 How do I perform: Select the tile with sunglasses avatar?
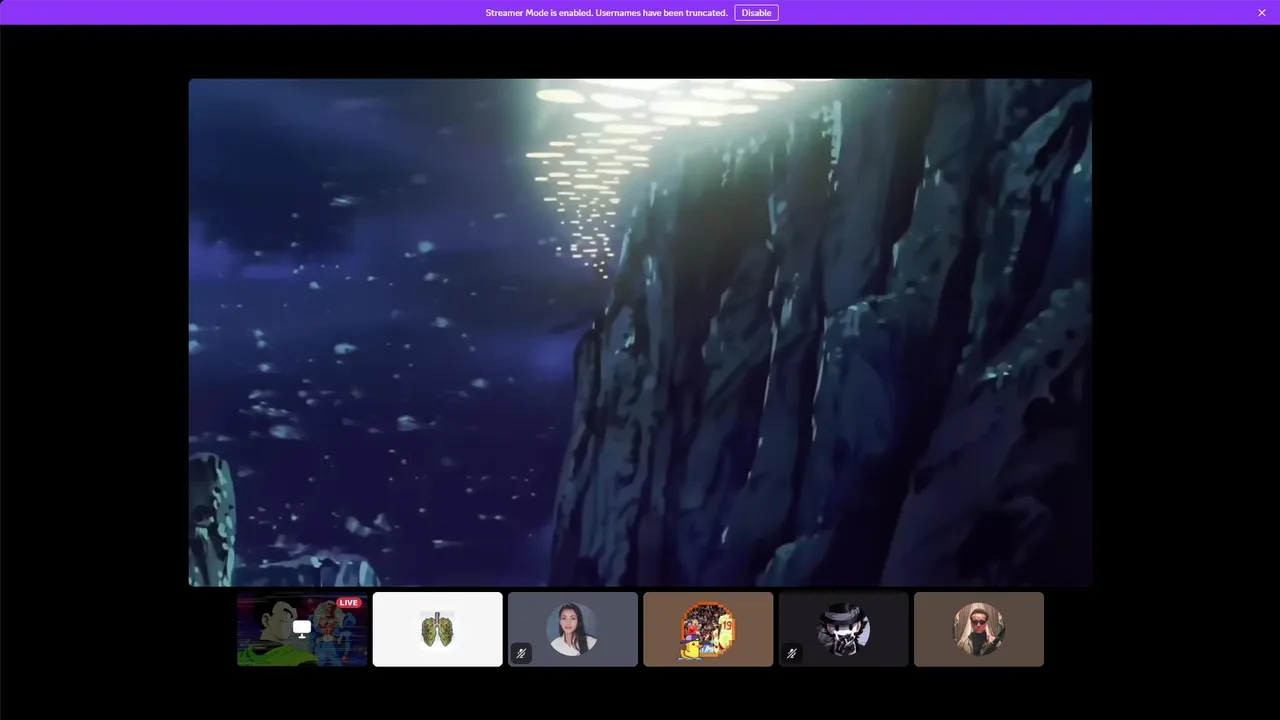[979, 629]
